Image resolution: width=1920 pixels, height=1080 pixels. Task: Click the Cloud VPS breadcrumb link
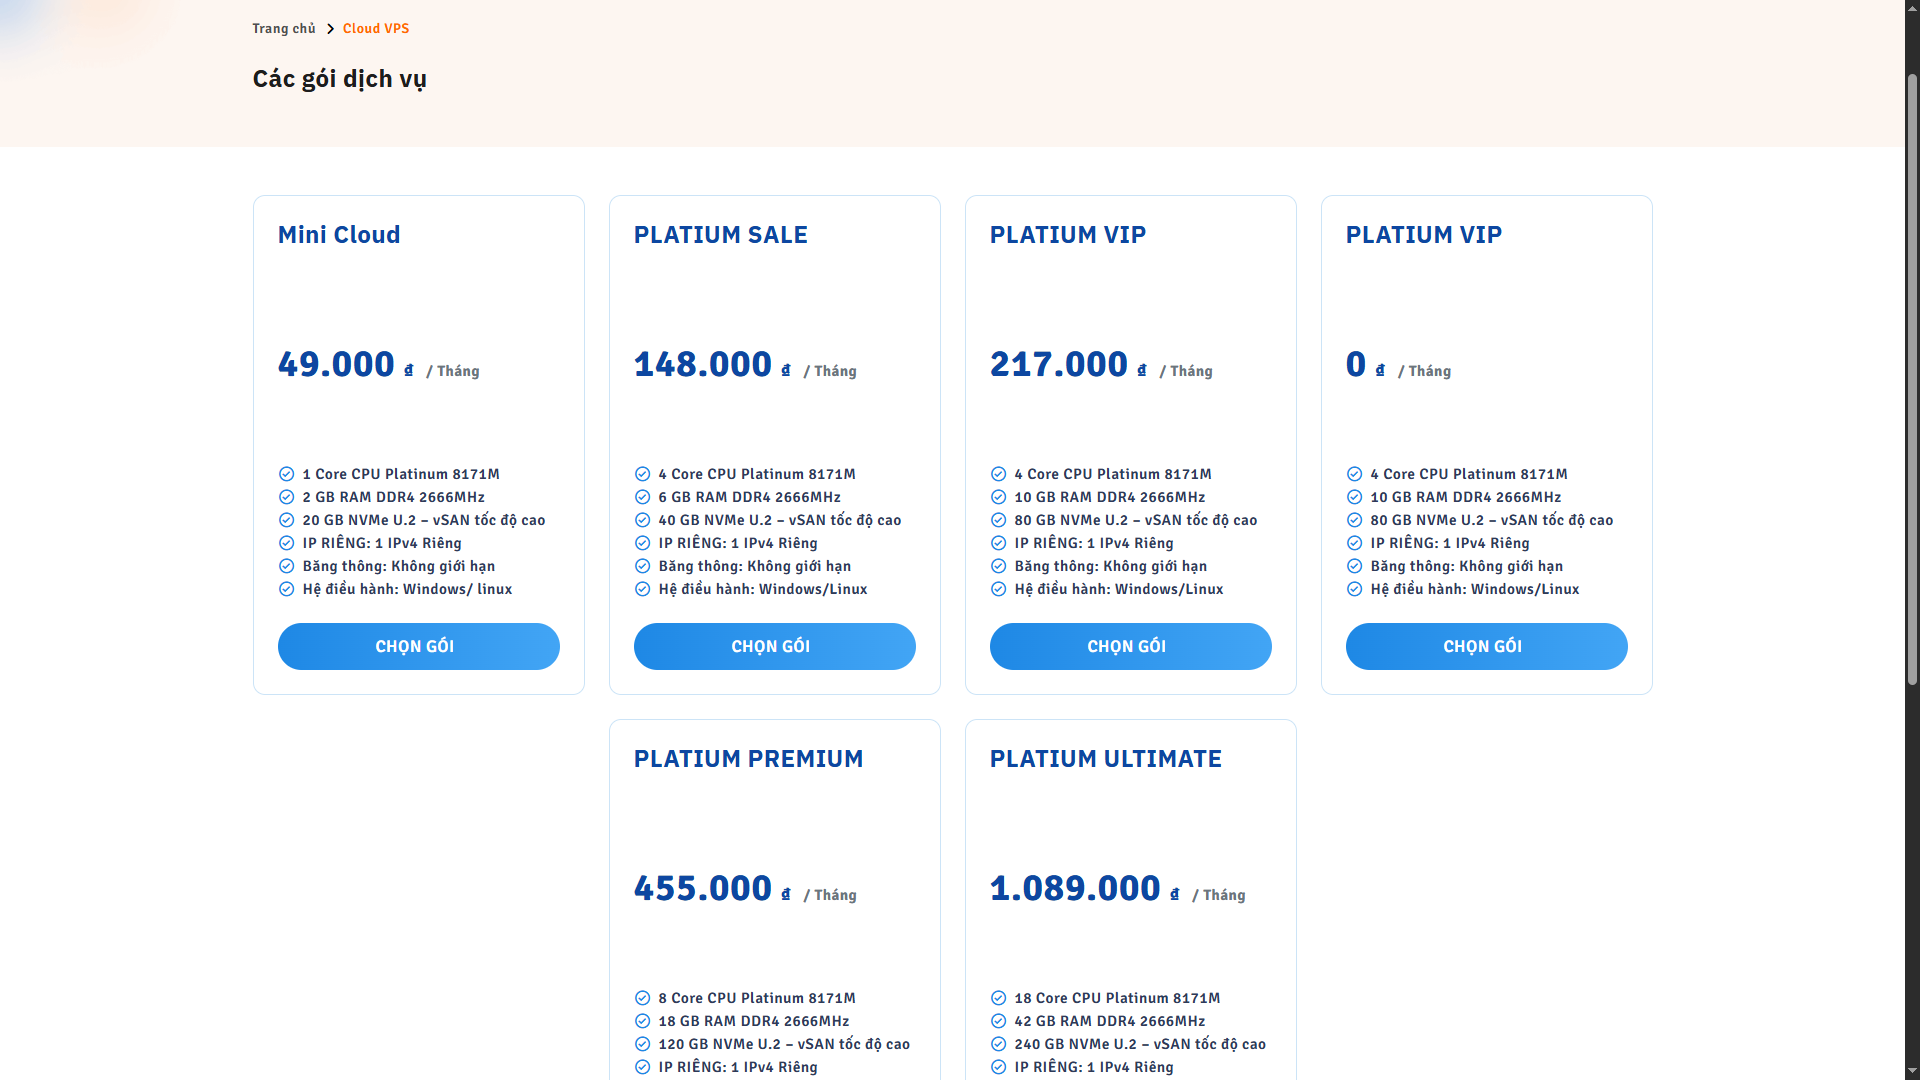coord(376,28)
